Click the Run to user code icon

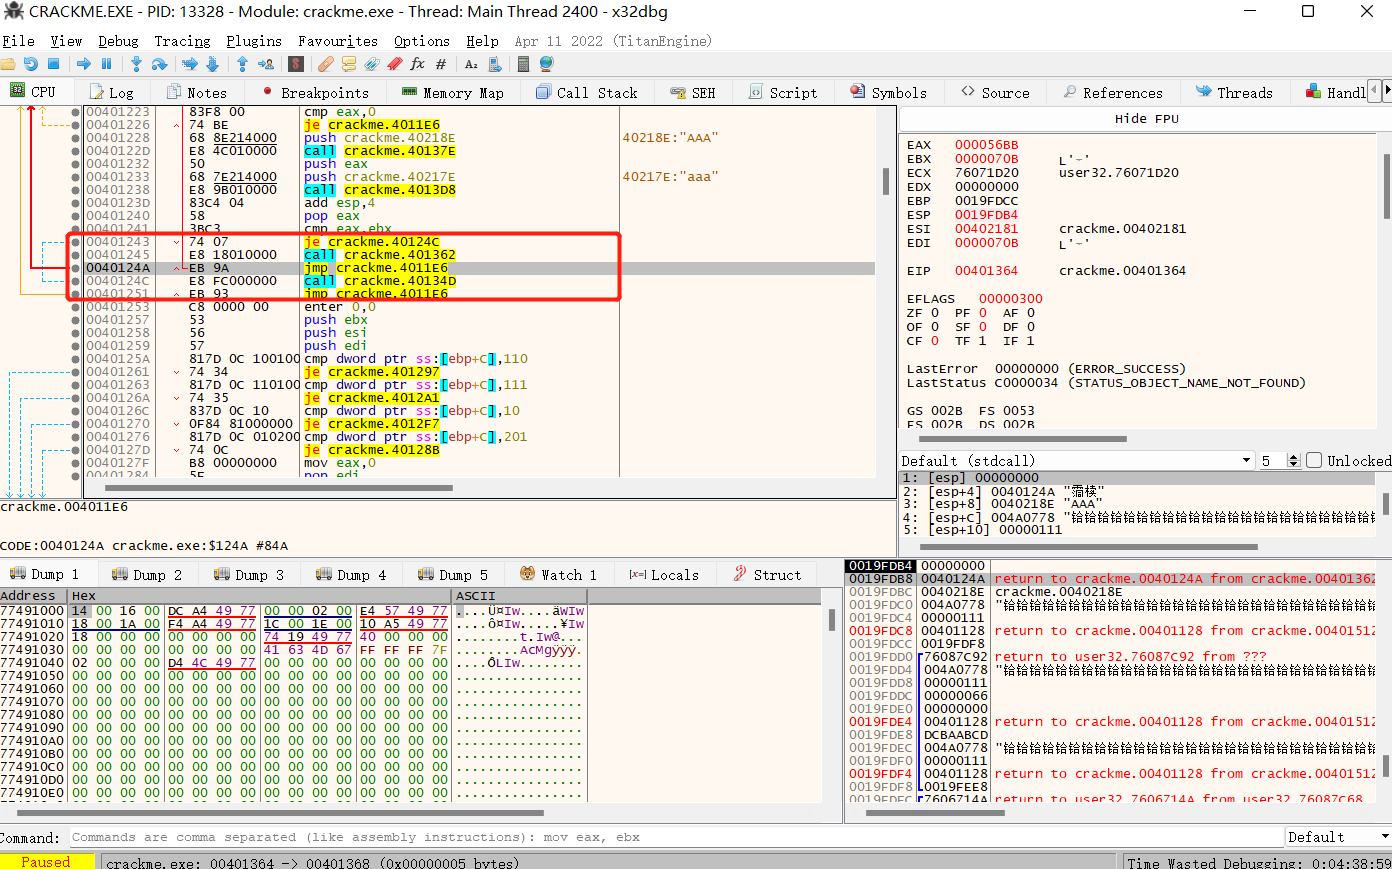point(266,64)
